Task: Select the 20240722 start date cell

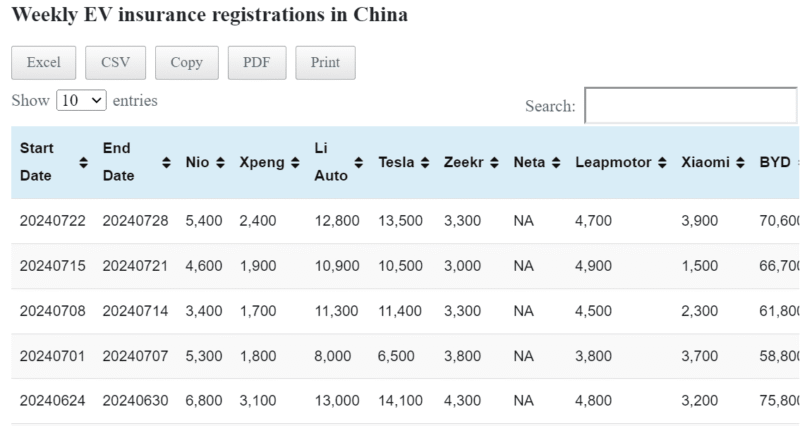Action: (x=52, y=221)
